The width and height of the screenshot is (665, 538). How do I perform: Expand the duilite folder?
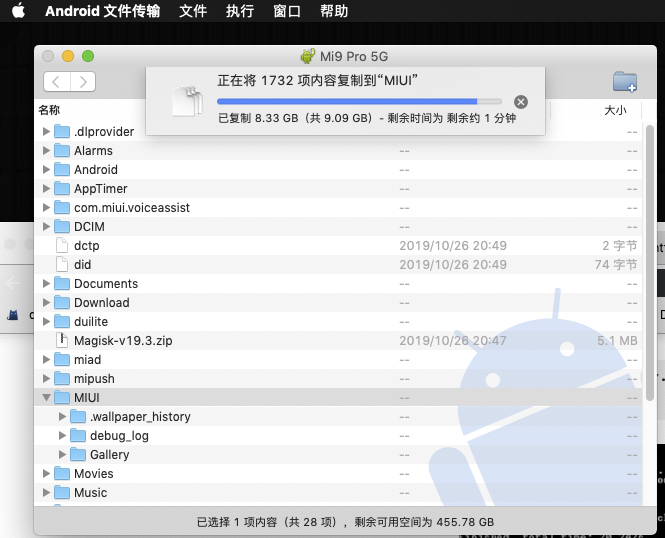[x=46, y=321]
